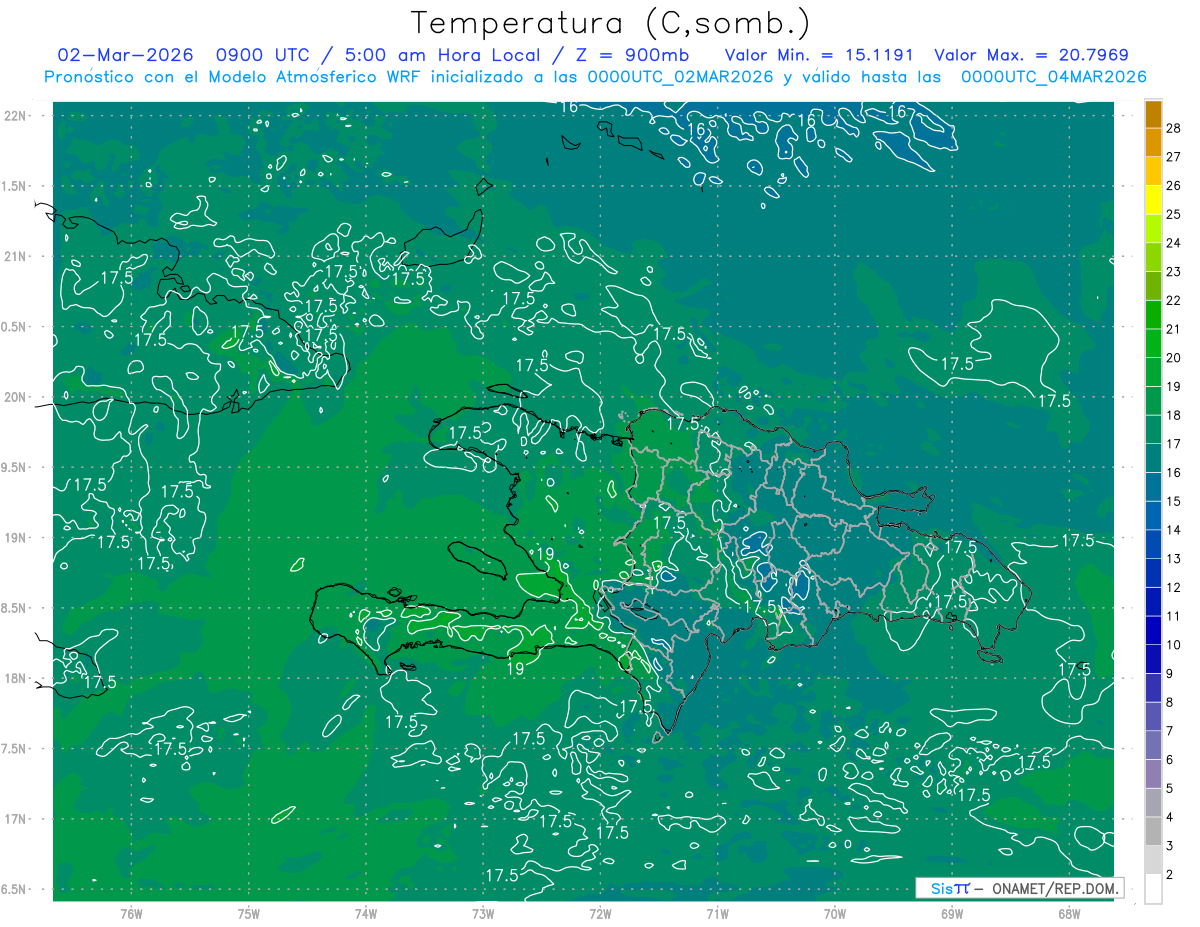Click the 'Valor Min. = 15.1191' text
The width and height of the screenshot is (1200, 927).
pos(818,55)
